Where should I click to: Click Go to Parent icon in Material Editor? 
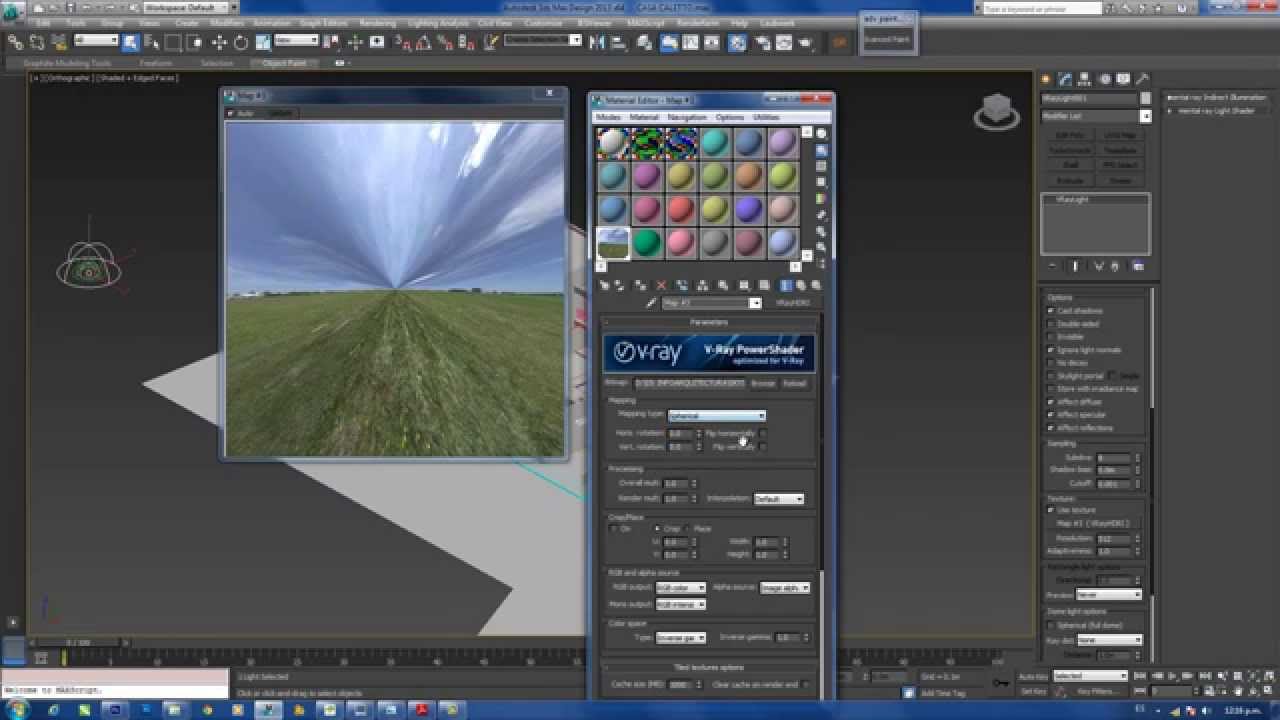[801, 285]
